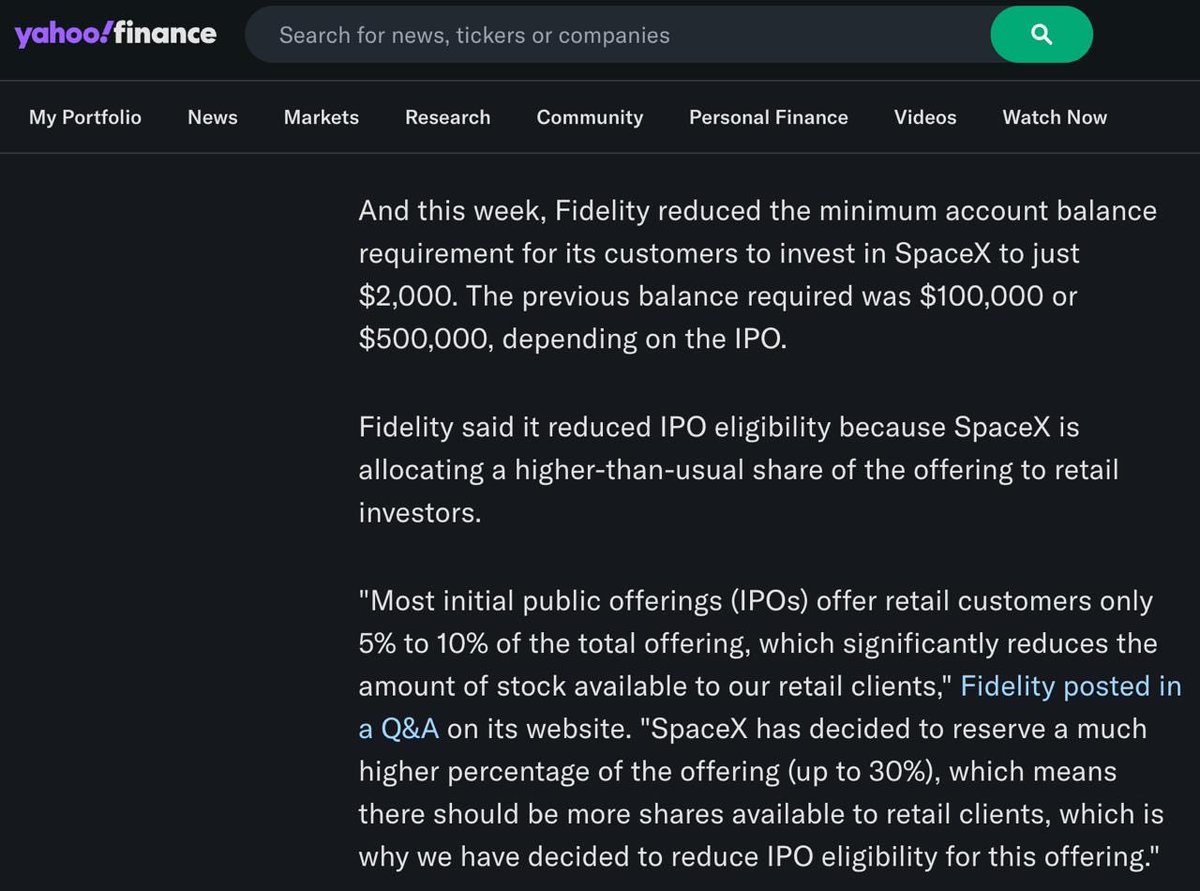Select Research in the navigation bar
1200x891 pixels.
[x=448, y=117]
